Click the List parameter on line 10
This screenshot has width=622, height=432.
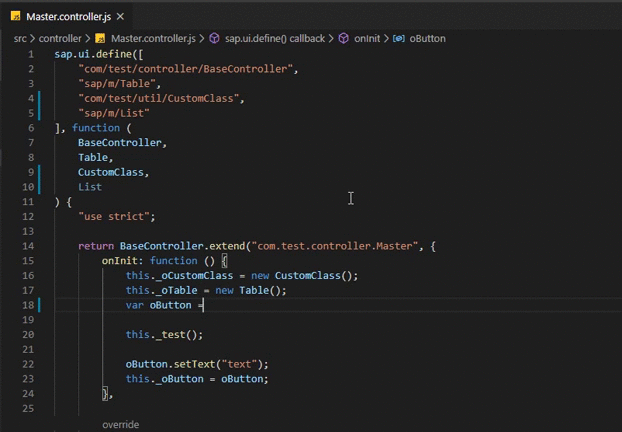(x=90, y=187)
